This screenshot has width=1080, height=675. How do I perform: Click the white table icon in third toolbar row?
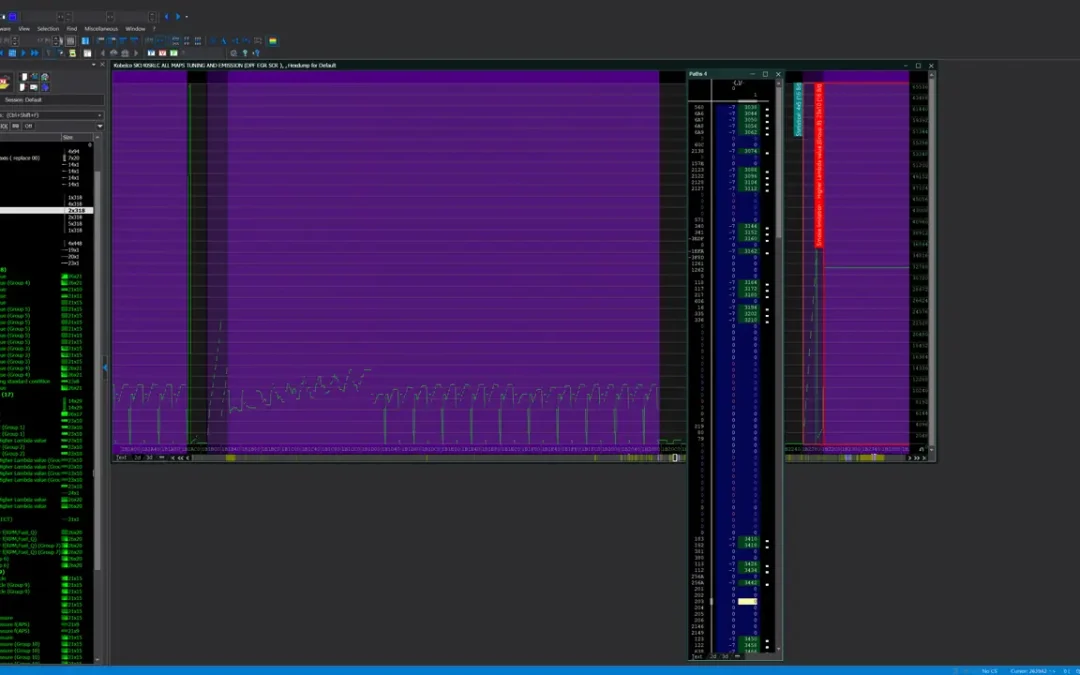(x=87, y=53)
